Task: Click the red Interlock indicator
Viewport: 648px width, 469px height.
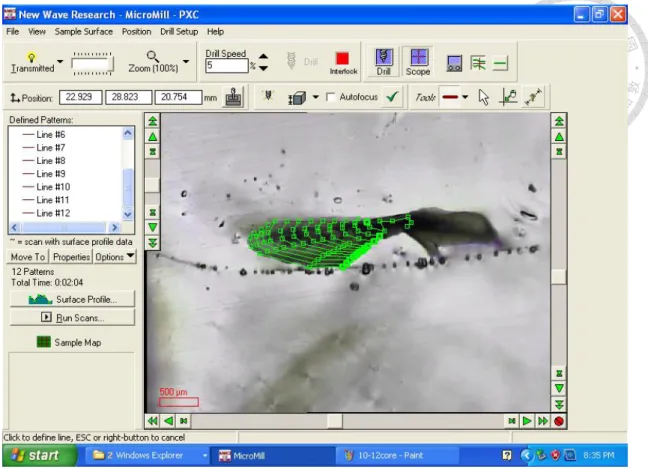Action: (343, 59)
